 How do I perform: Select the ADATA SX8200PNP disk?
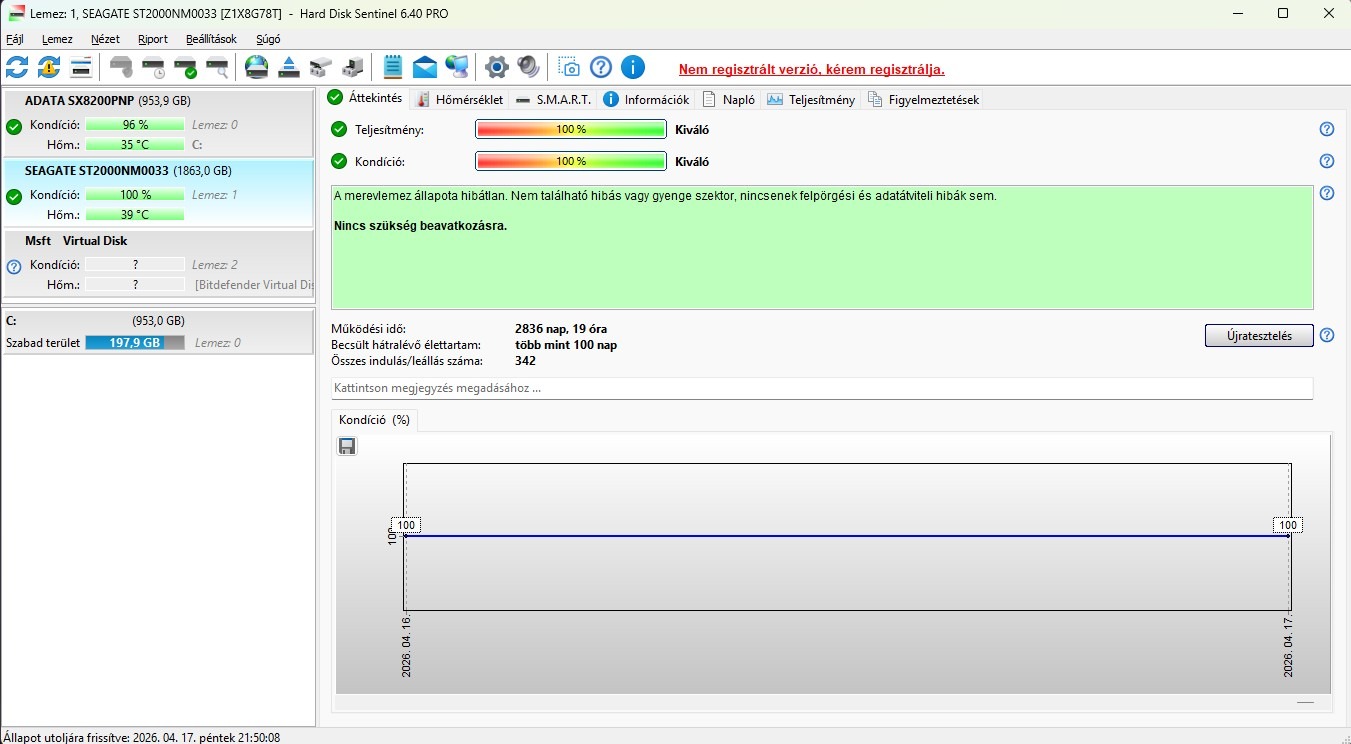point(159,123)
